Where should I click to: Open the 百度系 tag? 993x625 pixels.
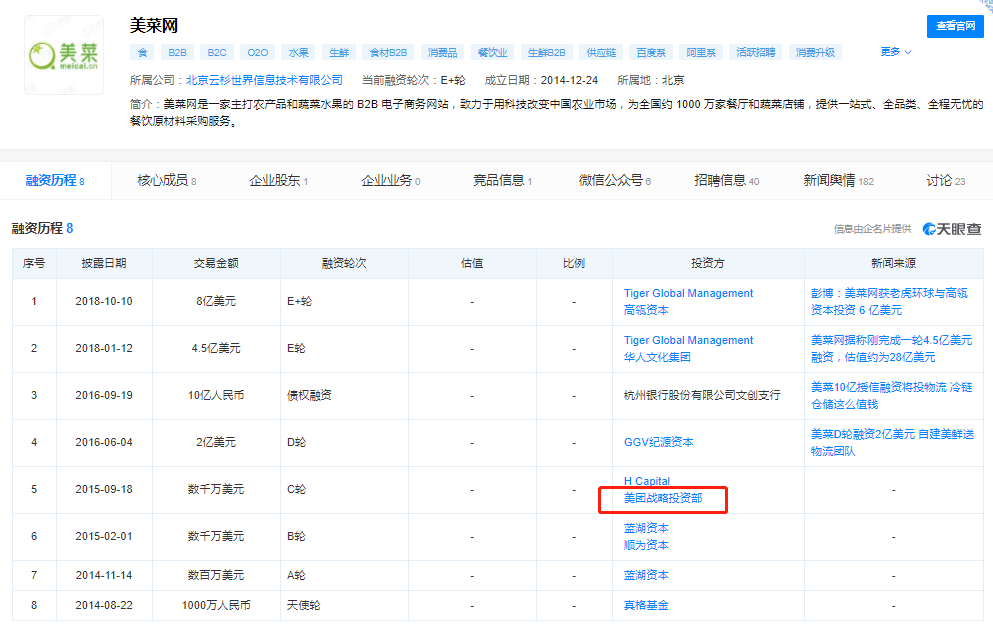tap(650, 53)
